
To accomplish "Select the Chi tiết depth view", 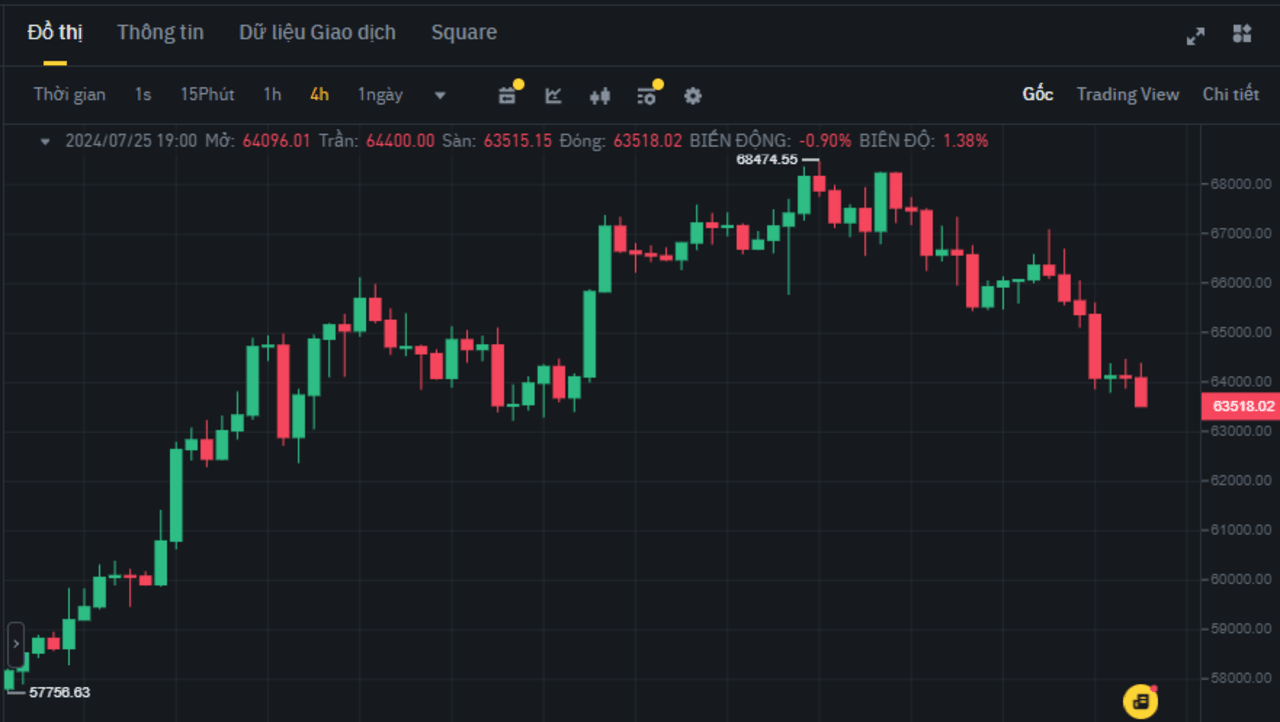I will pyautogui.click(x=1231, y=94).
